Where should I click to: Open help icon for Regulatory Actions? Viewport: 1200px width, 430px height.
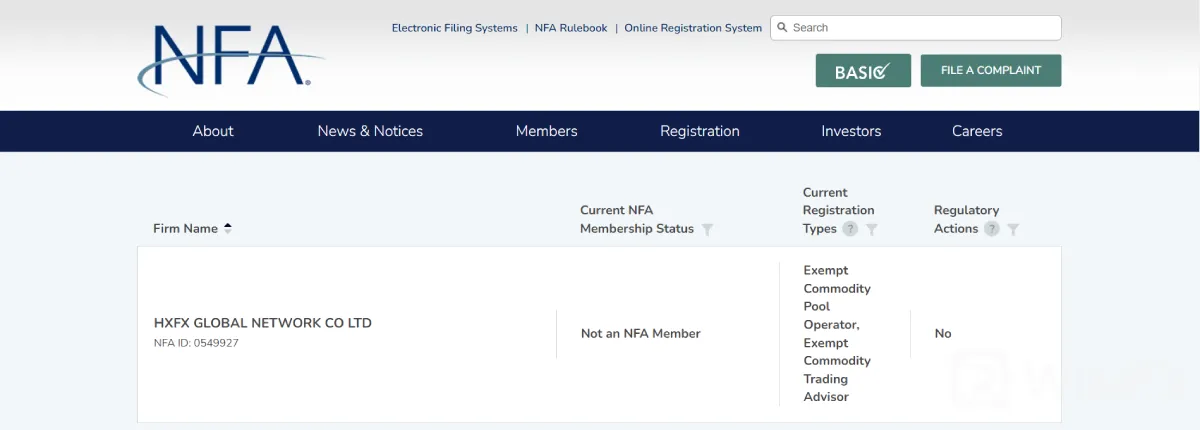tap(992, 229)
